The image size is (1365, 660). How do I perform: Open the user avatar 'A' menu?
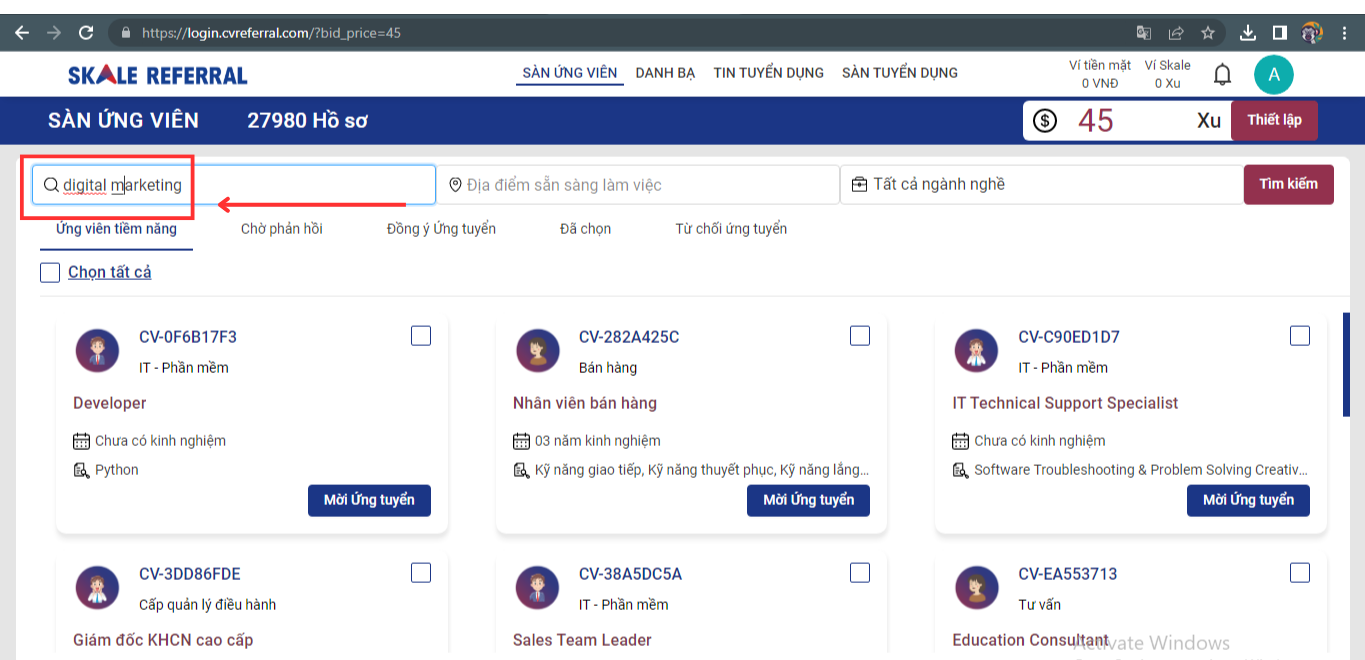pyautogui.click(x=1274, y=74)
